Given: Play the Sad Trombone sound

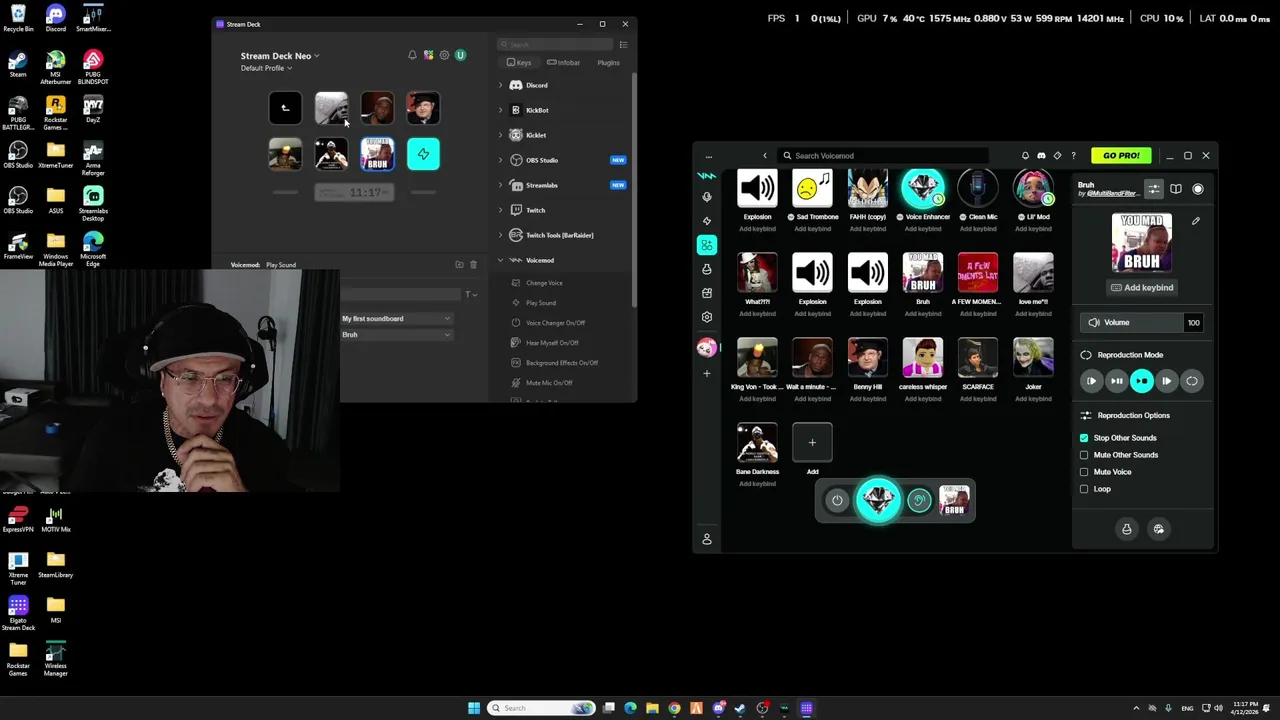Looking at the screenshot, I should [812, 188].
